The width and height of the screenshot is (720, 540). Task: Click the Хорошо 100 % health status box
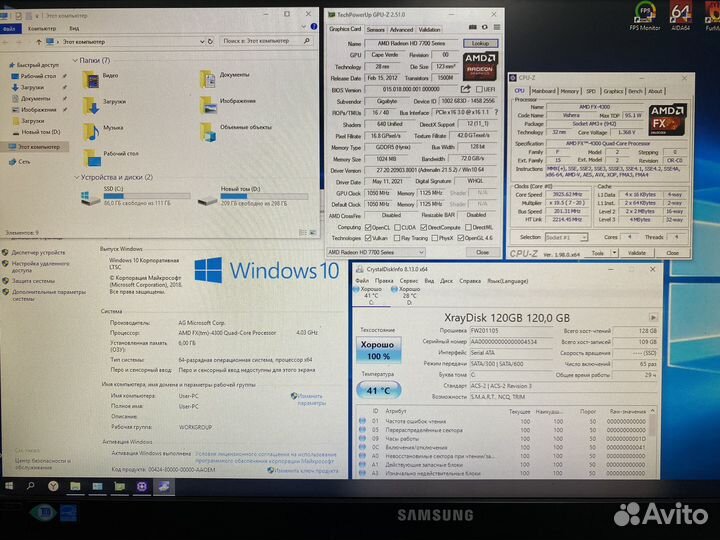(x=378, y=350)
